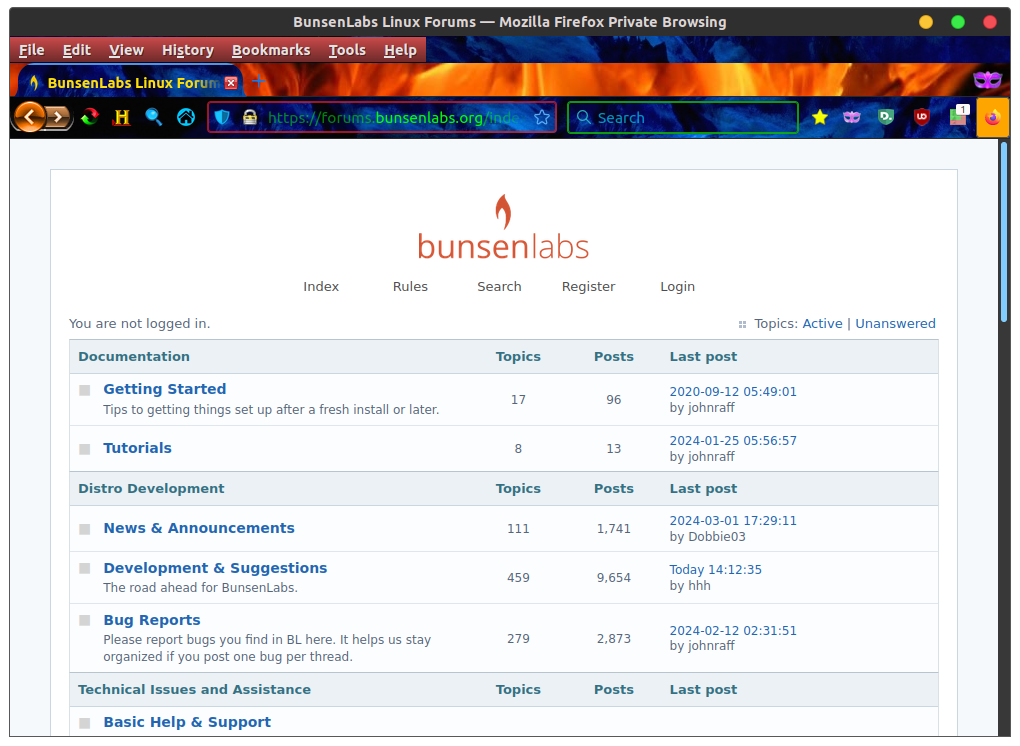Show Active topics

(x=822, y=323)
